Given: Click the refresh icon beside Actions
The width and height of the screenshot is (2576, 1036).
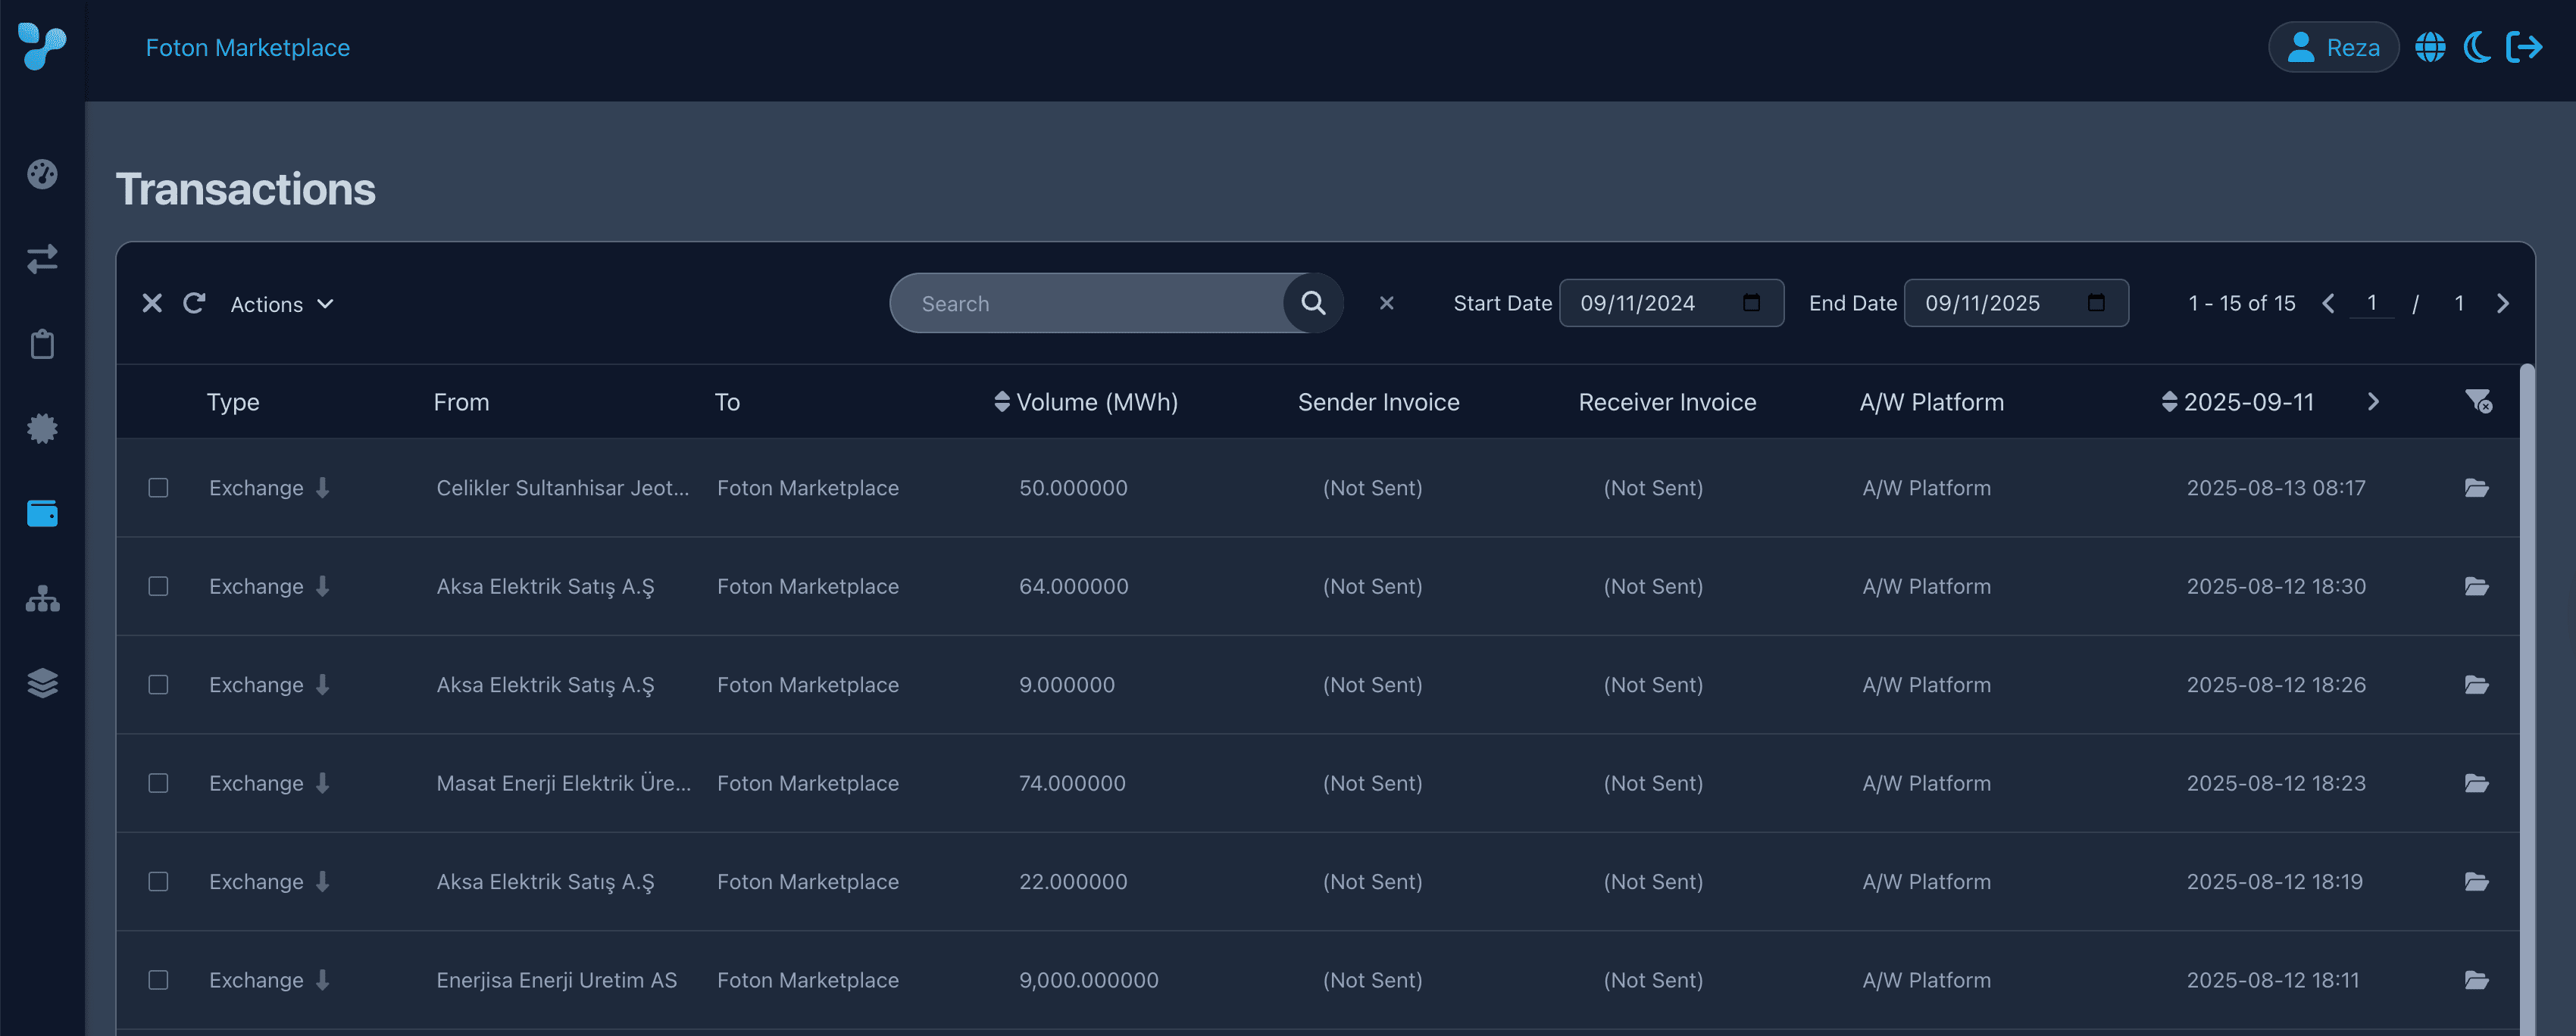Looking at the screenshot, I should pos(194,303).
